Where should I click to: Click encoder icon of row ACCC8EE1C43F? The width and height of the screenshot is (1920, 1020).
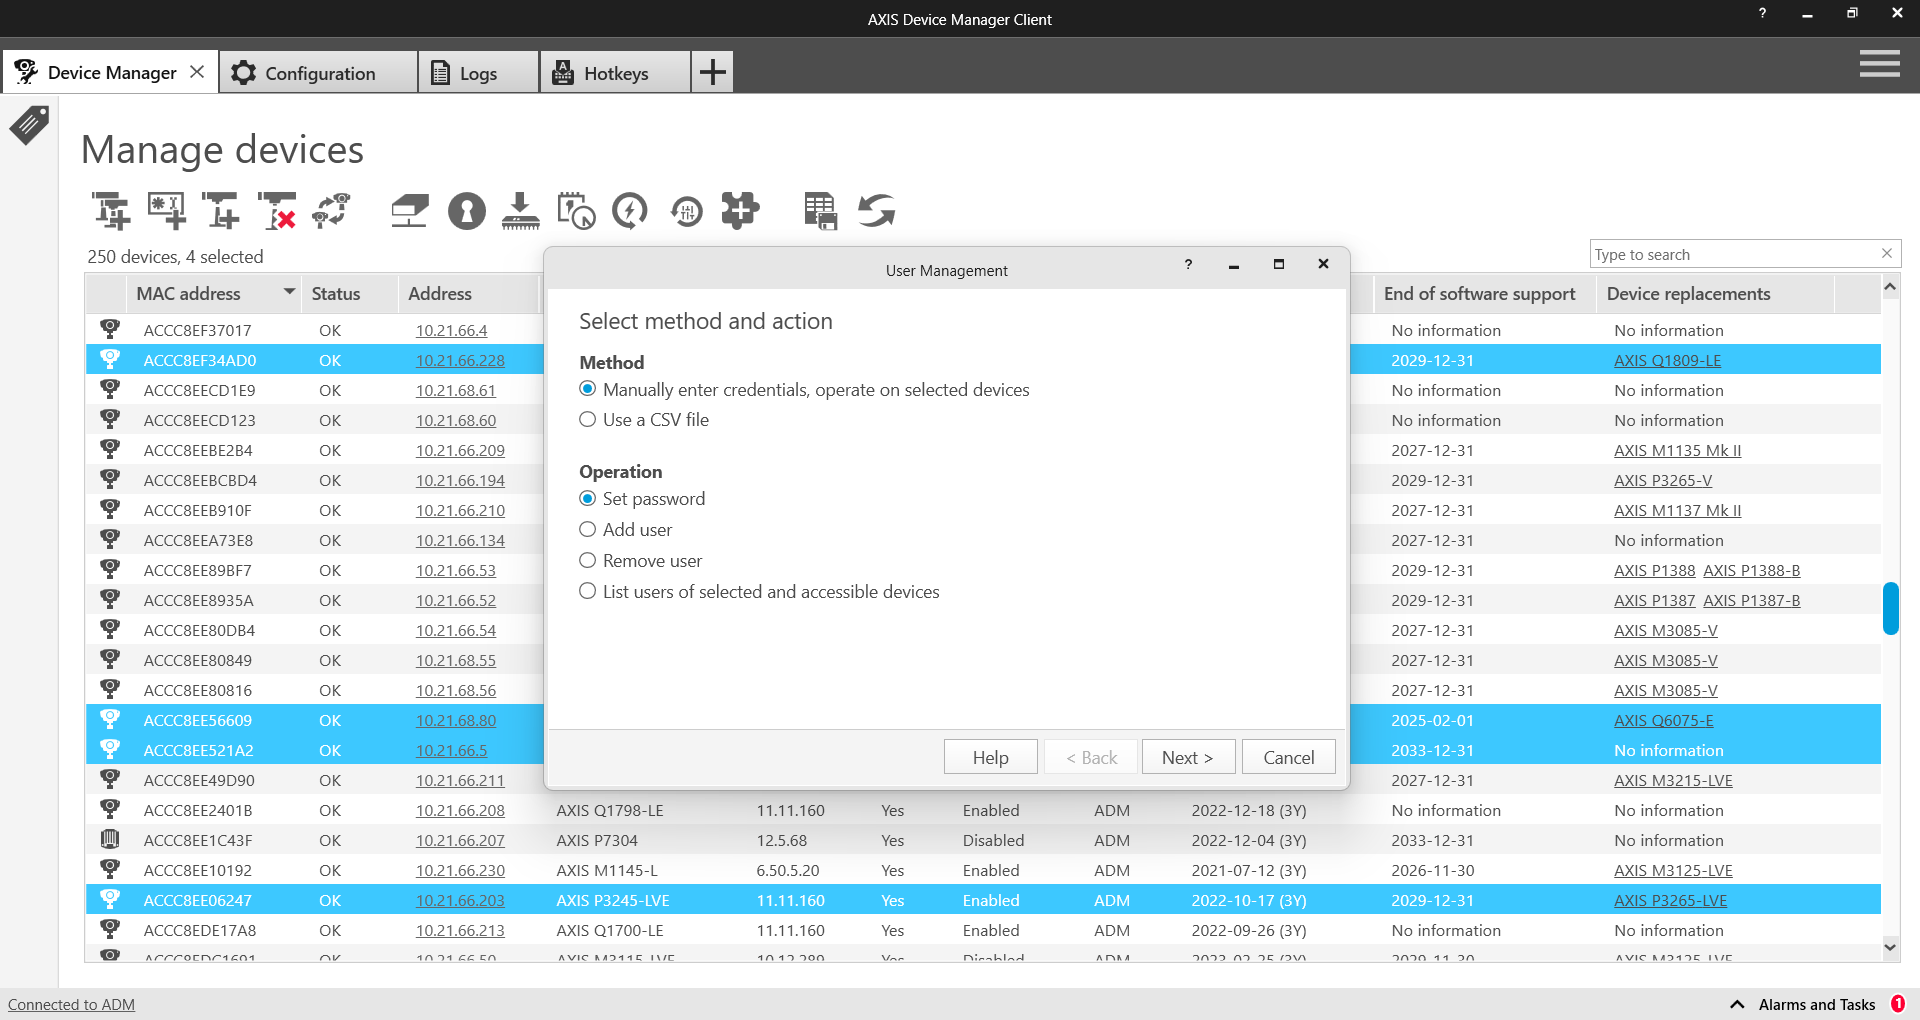pos(110,838)
